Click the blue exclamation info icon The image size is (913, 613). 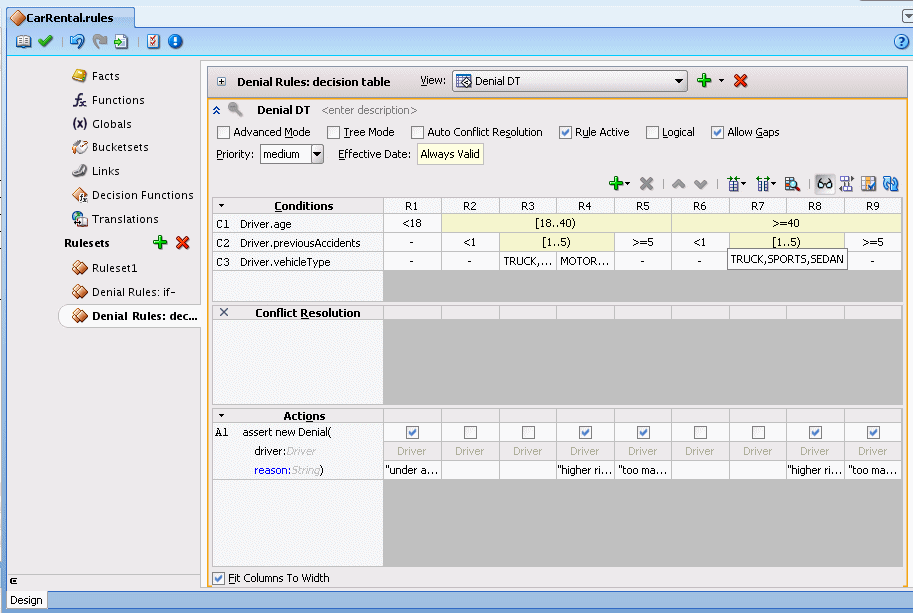[x=175, y=41]
